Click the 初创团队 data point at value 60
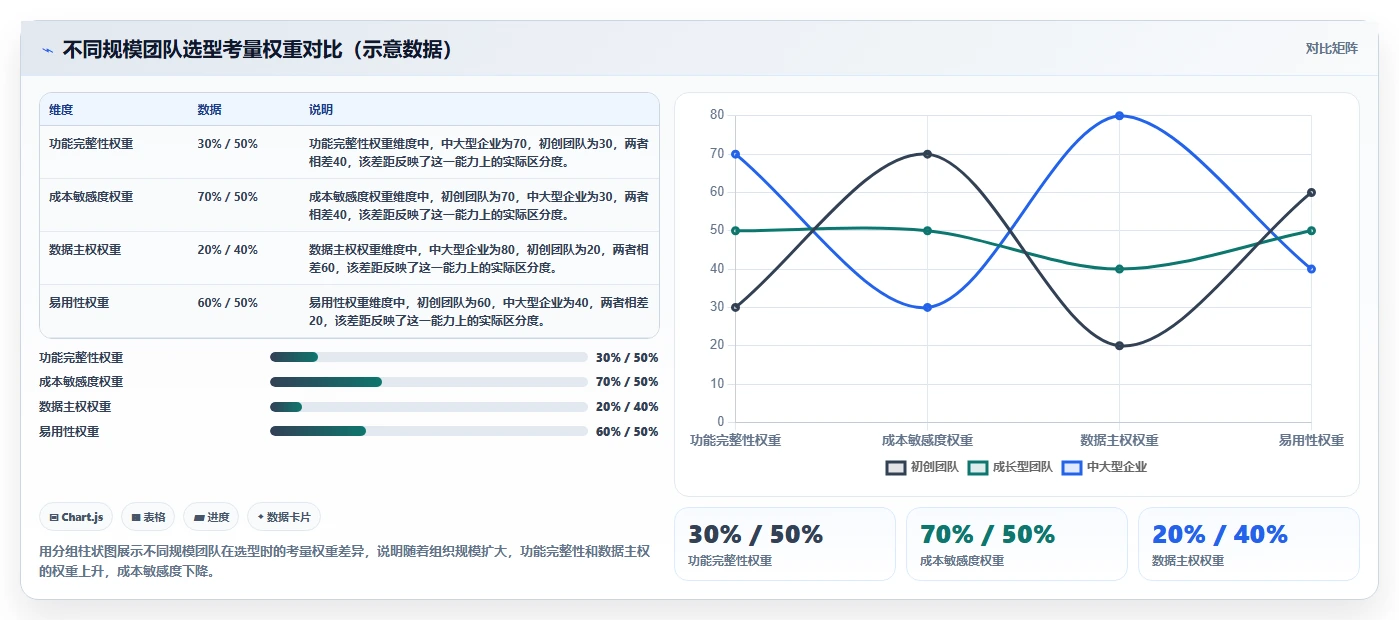The height and width of the screenshot is (620, 1399). (x=1311, y=192)
